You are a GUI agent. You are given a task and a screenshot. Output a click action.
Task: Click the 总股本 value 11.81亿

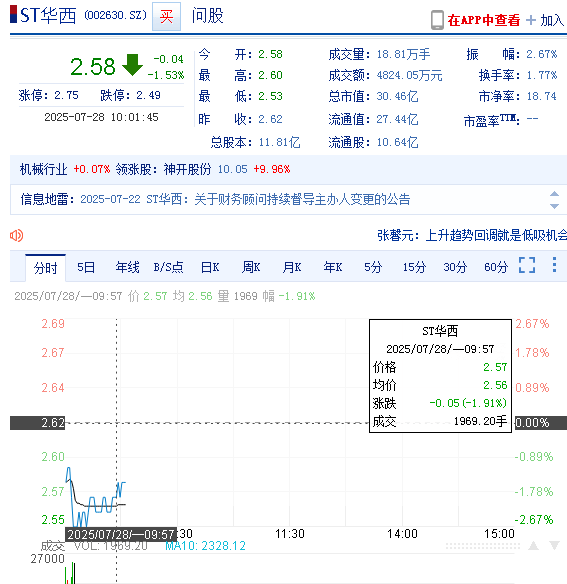pyautogui.click(x=279, y=143)
